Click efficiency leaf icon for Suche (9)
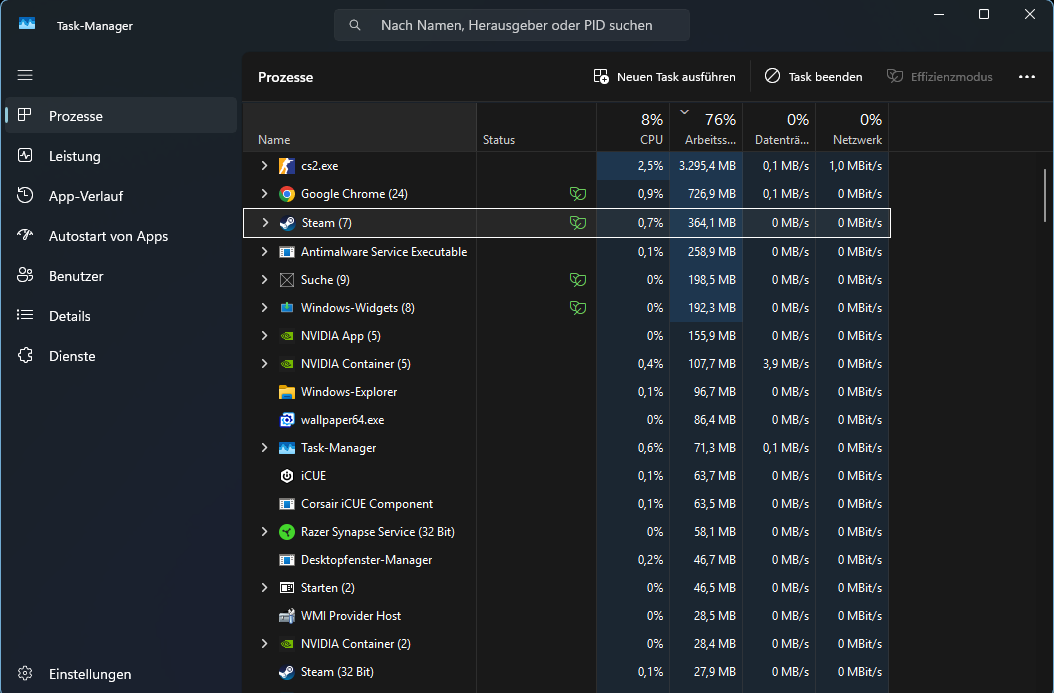Screen dimensions: 1054x693 pos(577,280)
